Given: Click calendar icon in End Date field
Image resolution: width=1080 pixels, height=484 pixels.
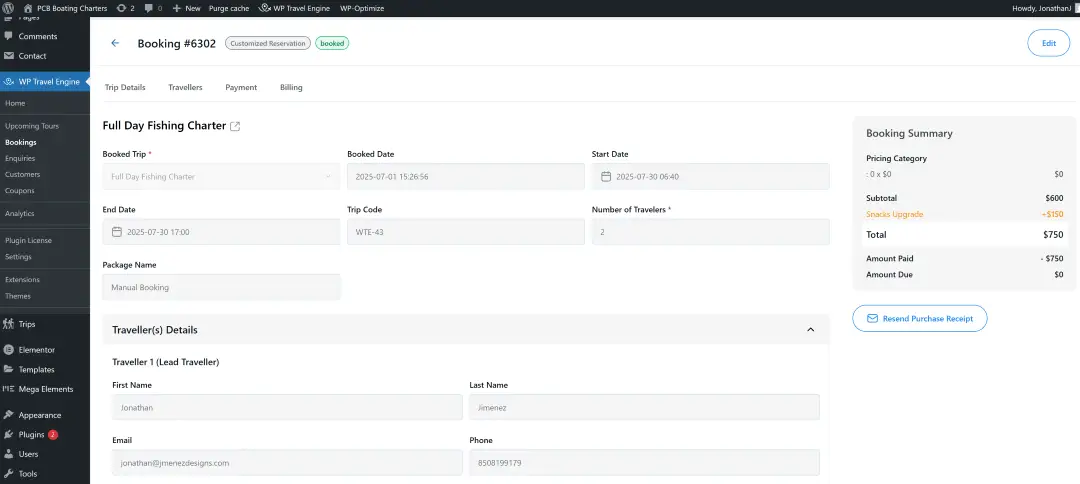Looking at the screenshot, I should (x=117, y=232).
